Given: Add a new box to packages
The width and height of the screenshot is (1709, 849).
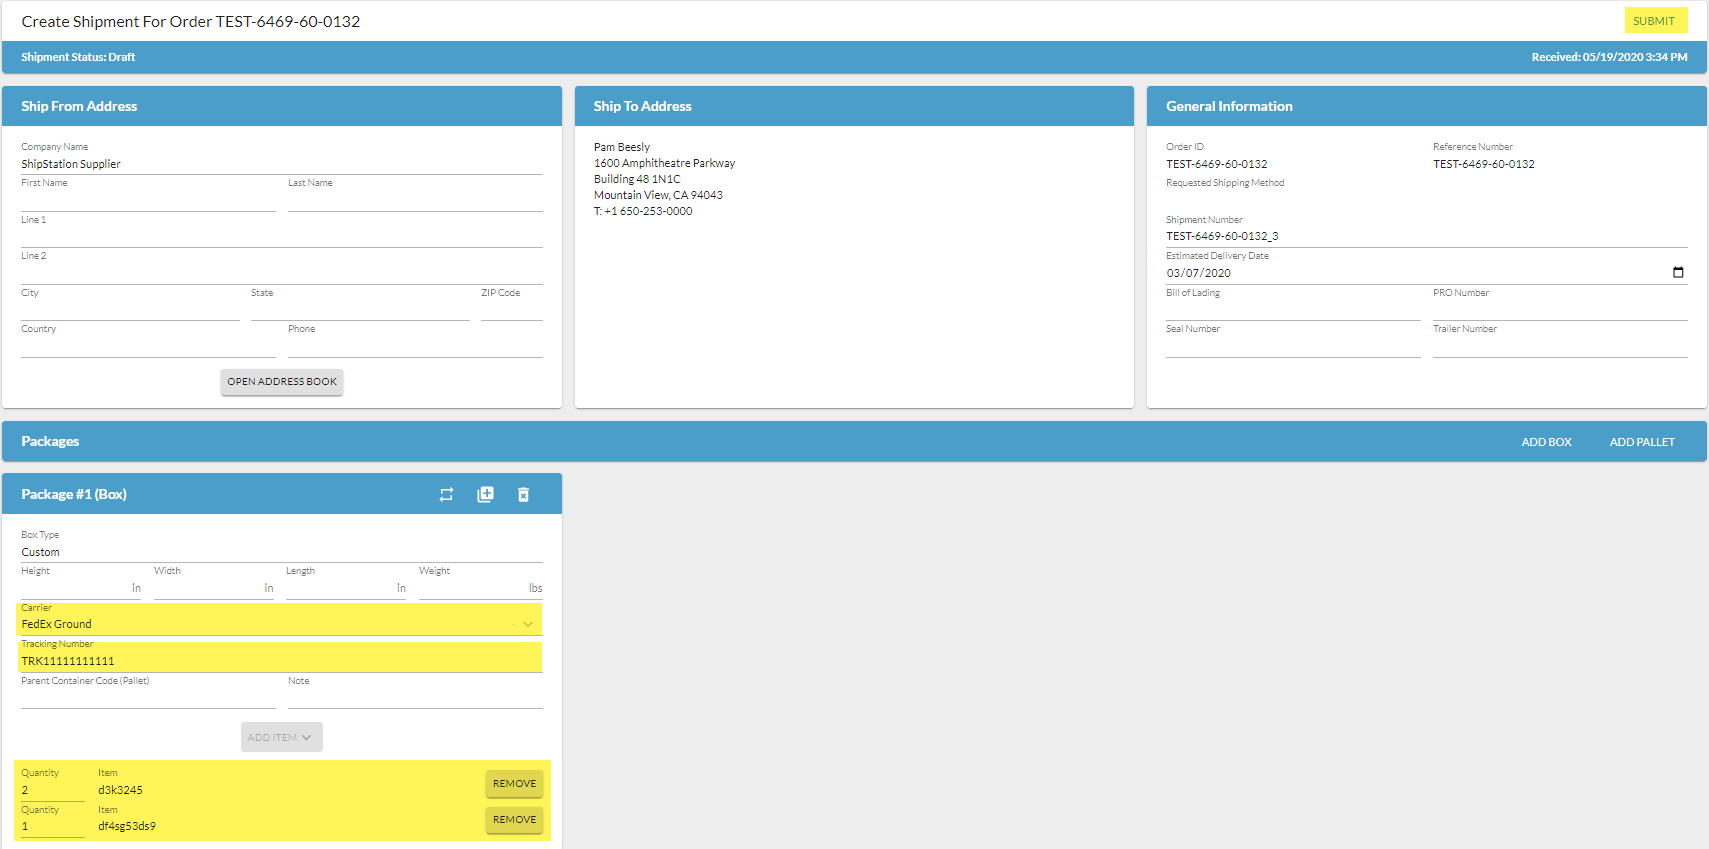Looking at the screenshot, I should pyautogui.click(x=1546, y=442).
